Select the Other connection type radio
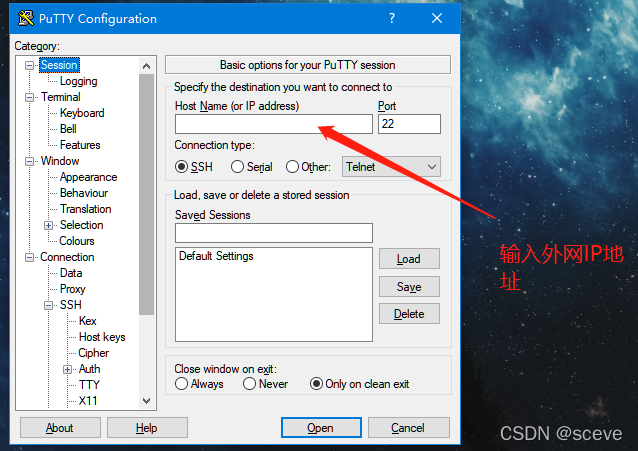Viewport: 638px width, 451px height. coord(292,167)
